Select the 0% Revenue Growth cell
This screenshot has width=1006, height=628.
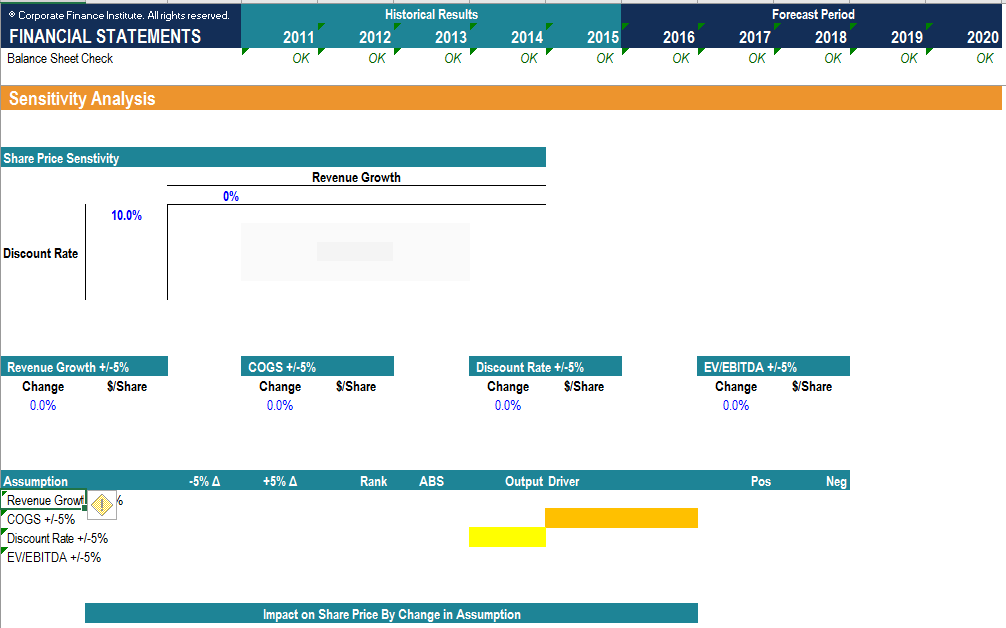coord(231,196)
